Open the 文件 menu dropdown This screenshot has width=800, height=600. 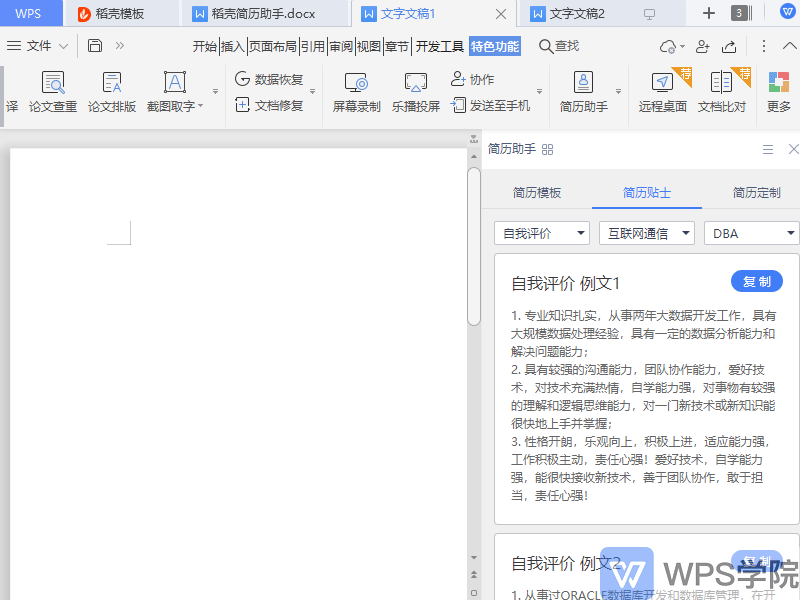63,46
